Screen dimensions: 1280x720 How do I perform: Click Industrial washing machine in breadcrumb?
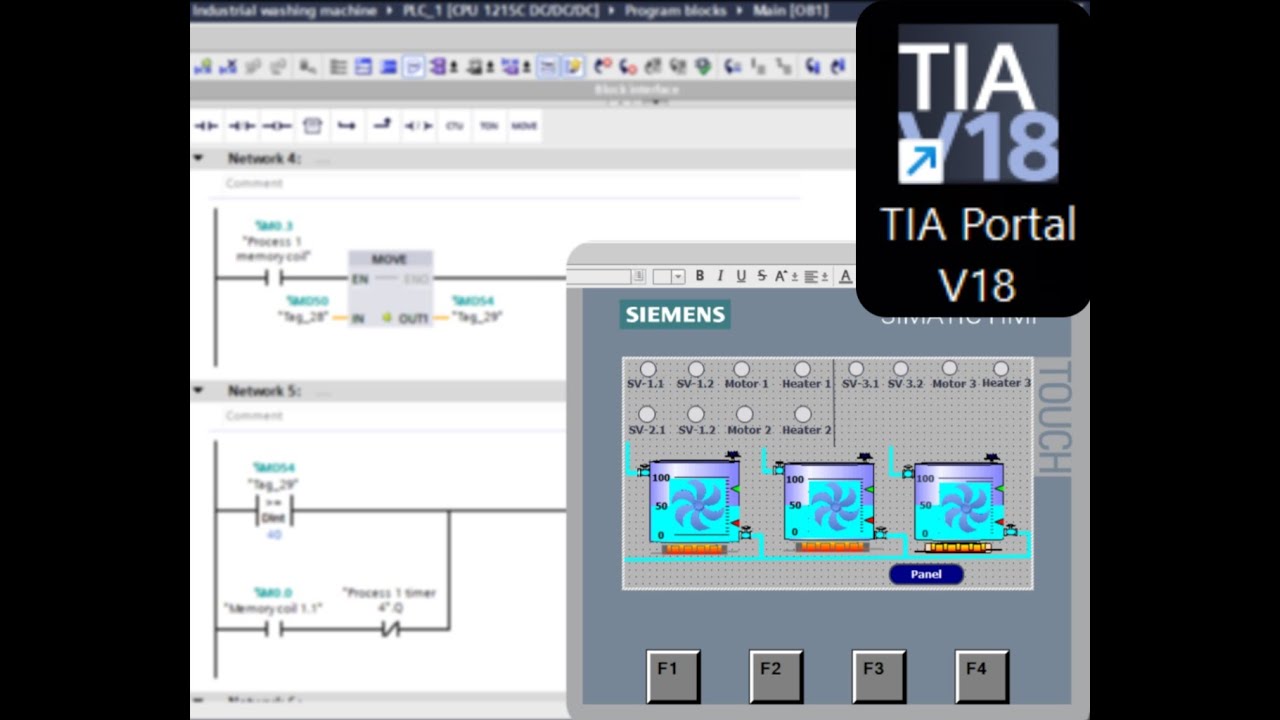285,10
